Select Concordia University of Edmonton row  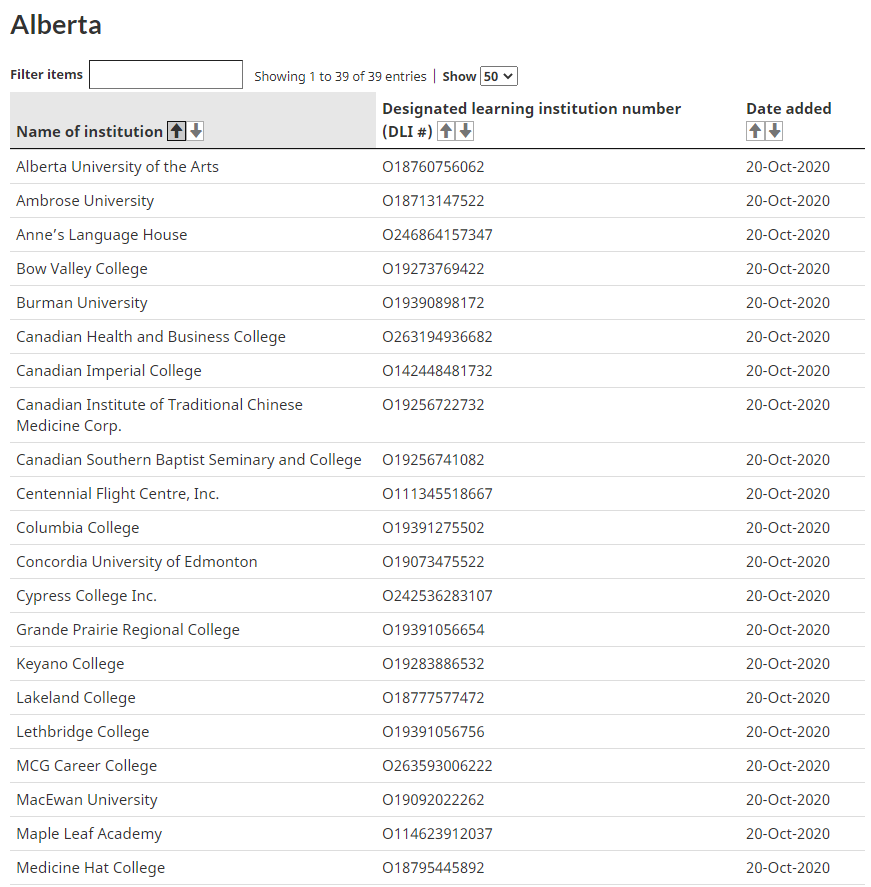click(137, 562)
